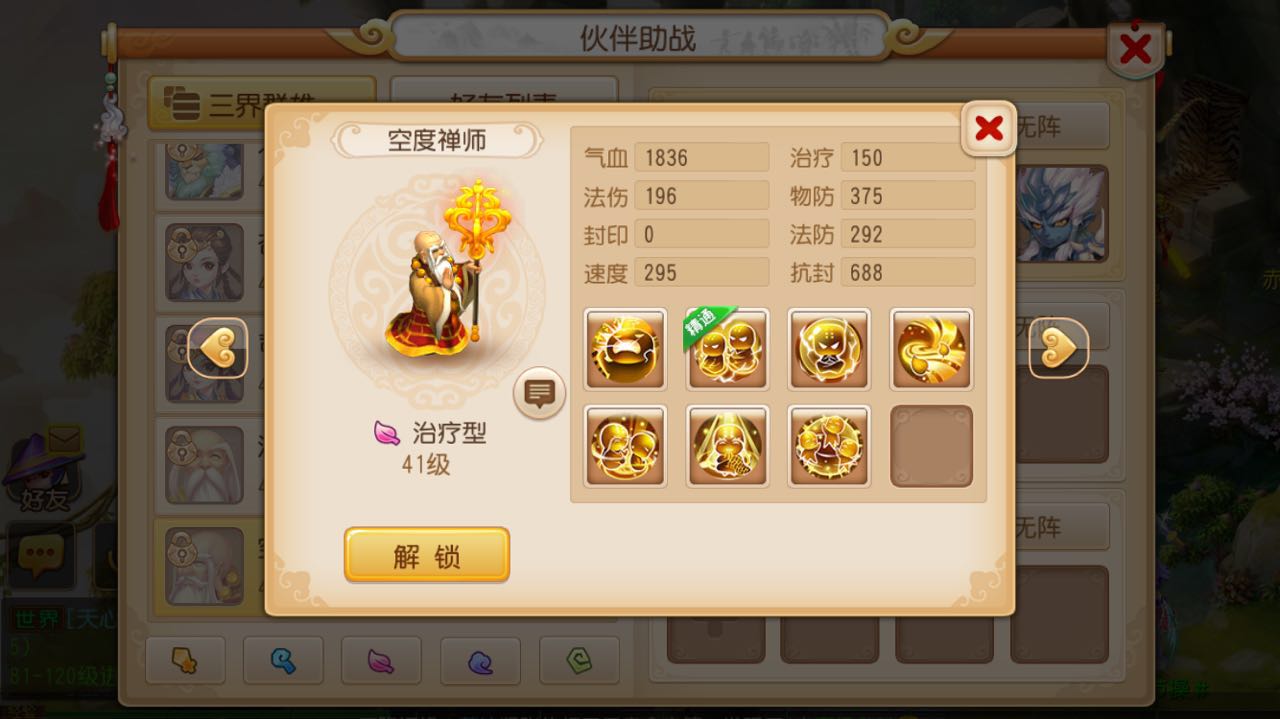Filter partners by the blue key type

283,660
